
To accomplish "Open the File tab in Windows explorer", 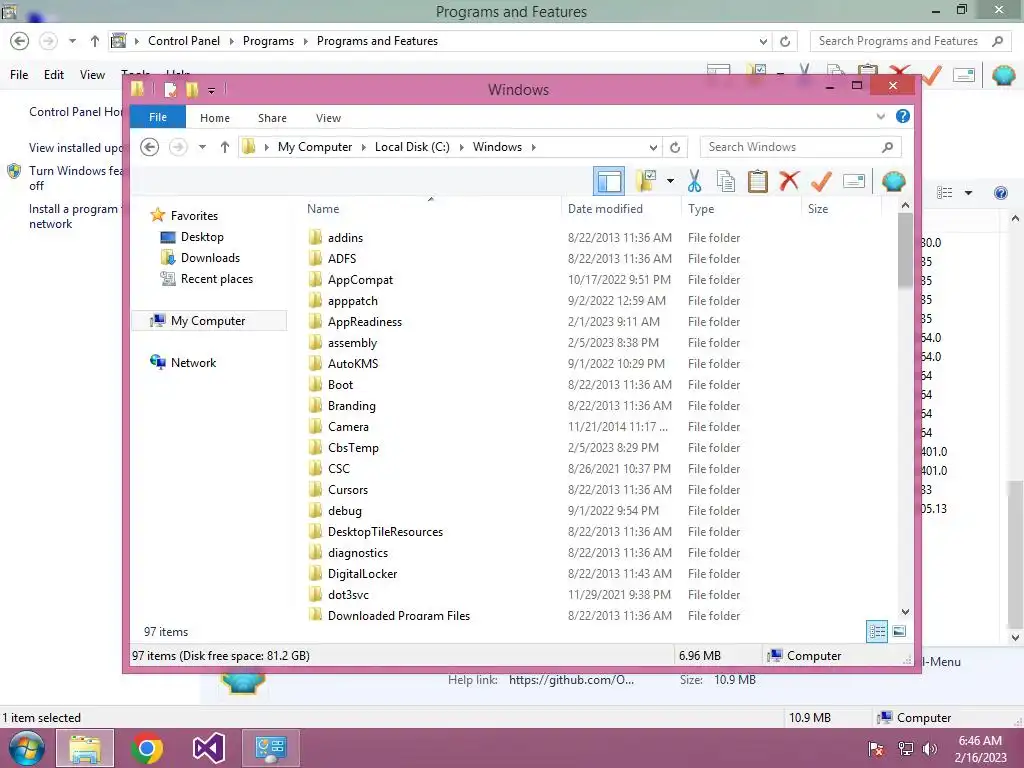I will point(158,117).
